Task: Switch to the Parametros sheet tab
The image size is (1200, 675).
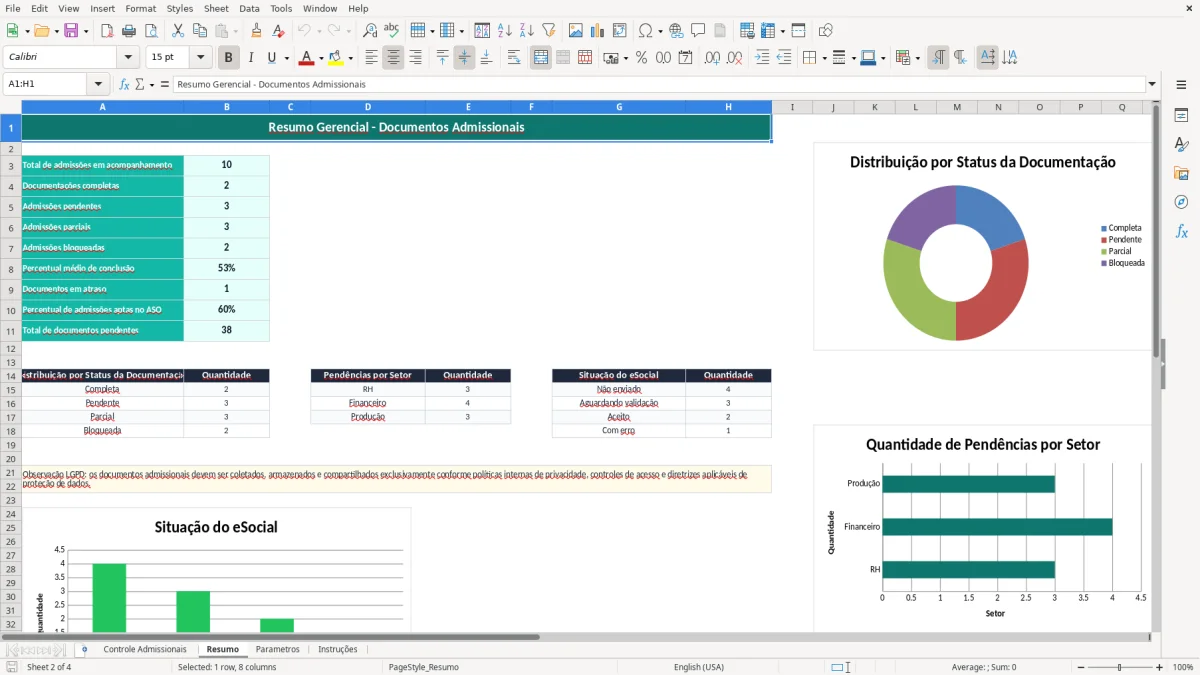Action: [277, 649]
